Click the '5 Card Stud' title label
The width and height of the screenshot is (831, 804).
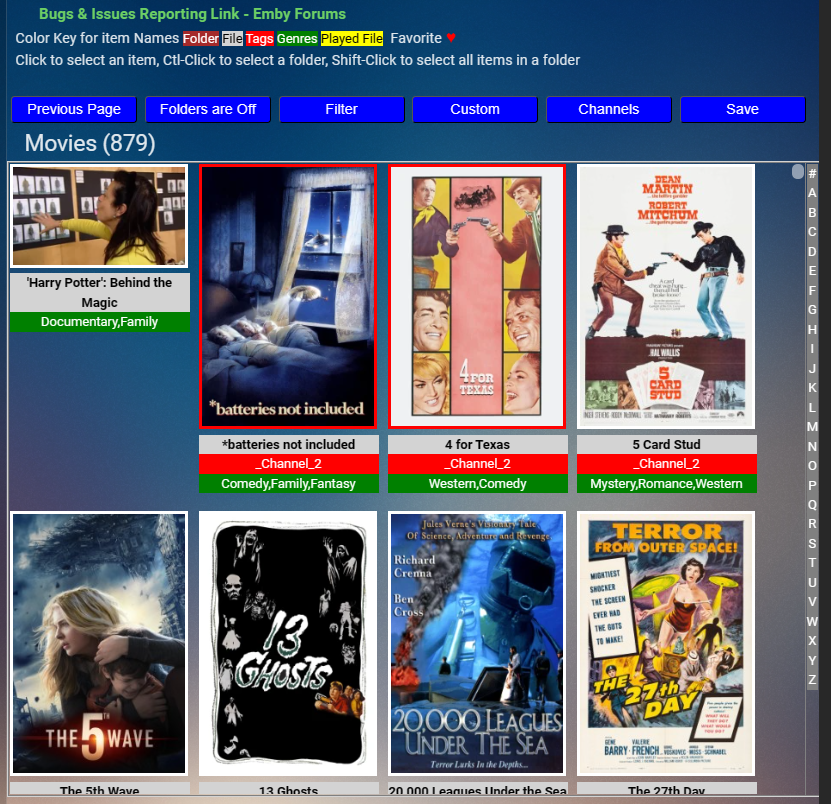667,444
